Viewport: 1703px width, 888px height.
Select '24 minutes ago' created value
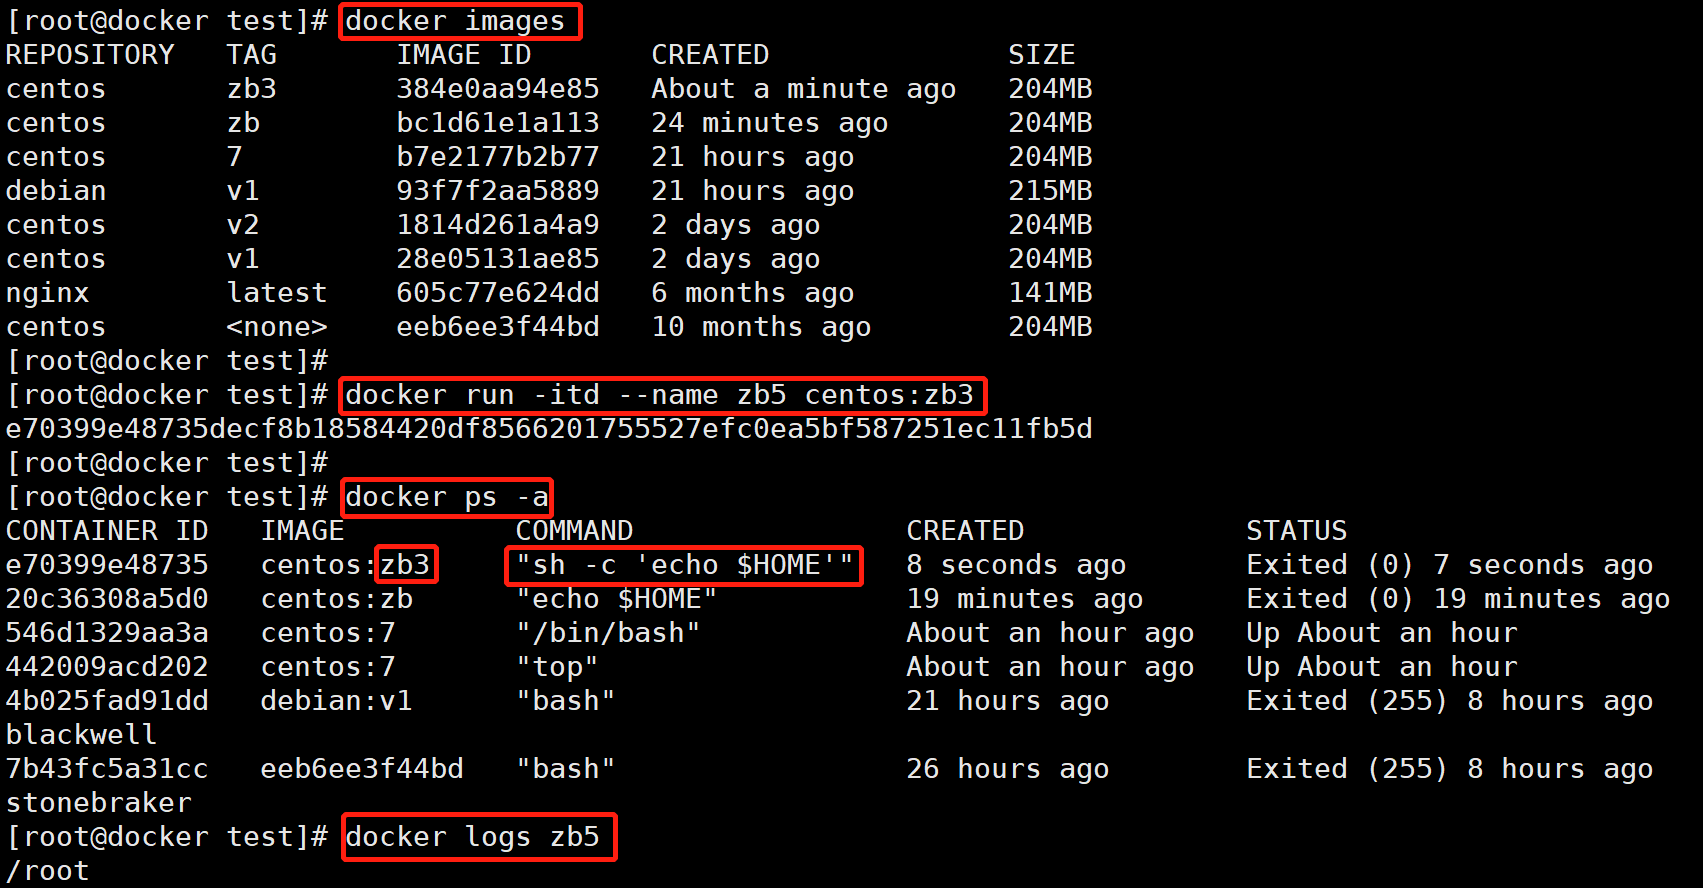click(770, 124)
